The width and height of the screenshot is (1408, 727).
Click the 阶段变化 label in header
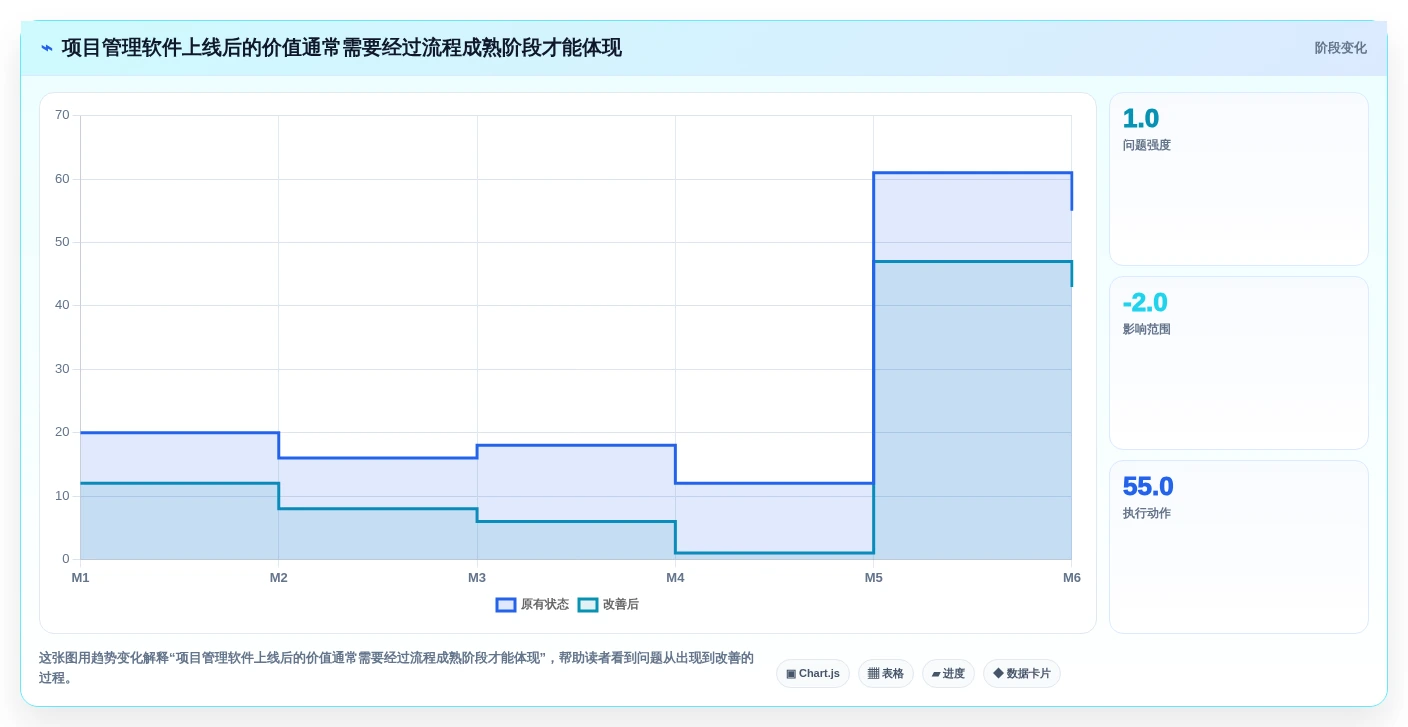(1340, 48)
